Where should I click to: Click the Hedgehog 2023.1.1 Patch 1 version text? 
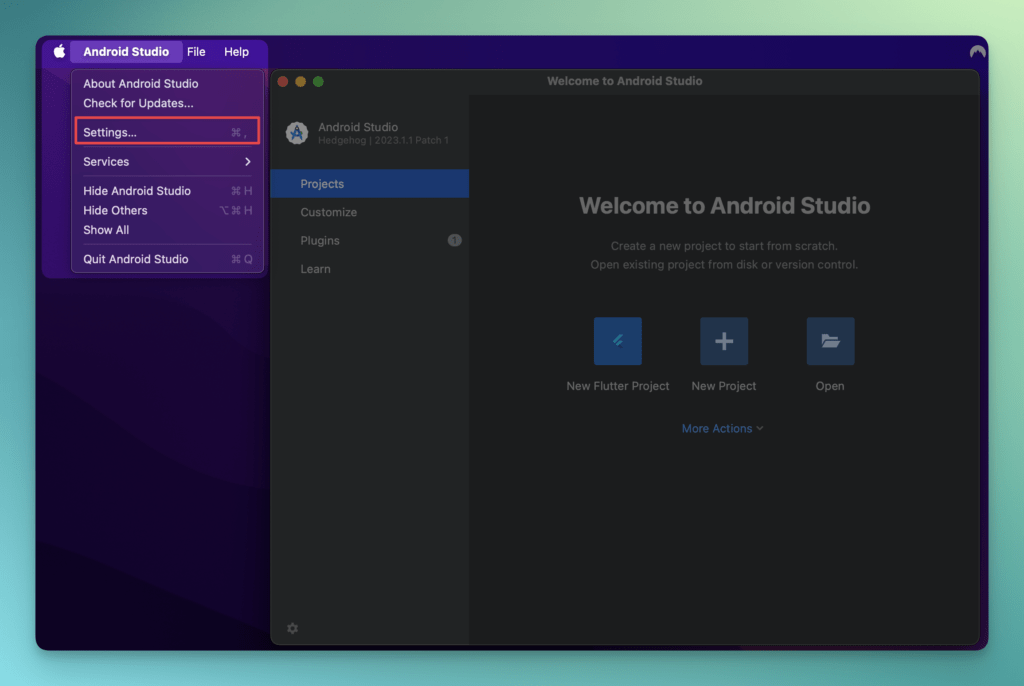tap(383, 140)
